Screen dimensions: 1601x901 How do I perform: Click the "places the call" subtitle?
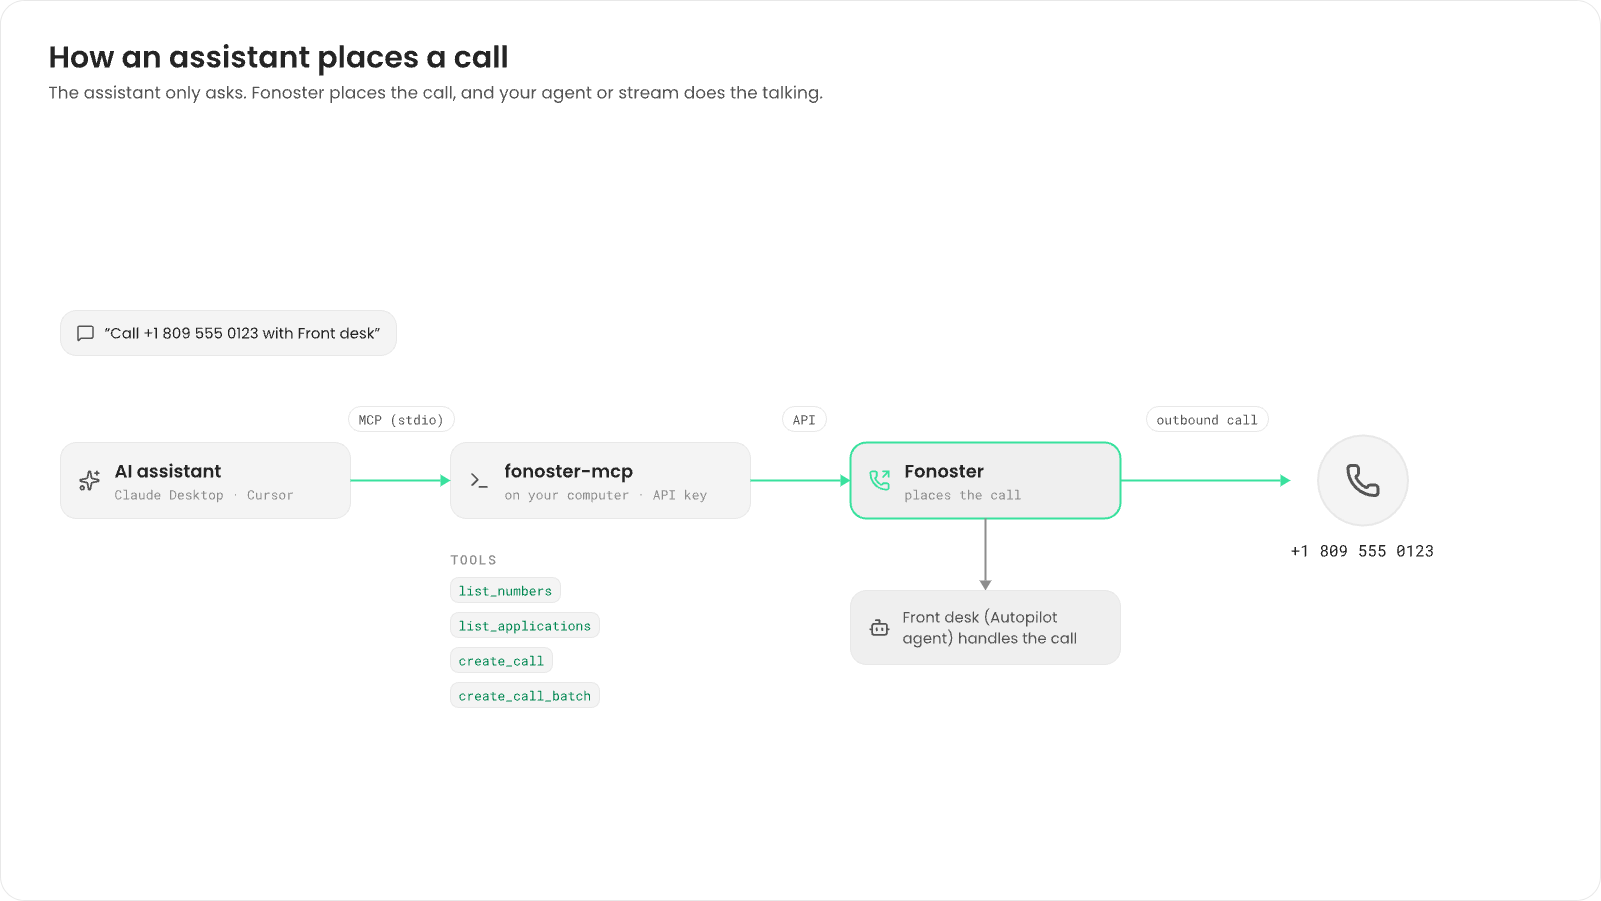click(x=963, y=495)
